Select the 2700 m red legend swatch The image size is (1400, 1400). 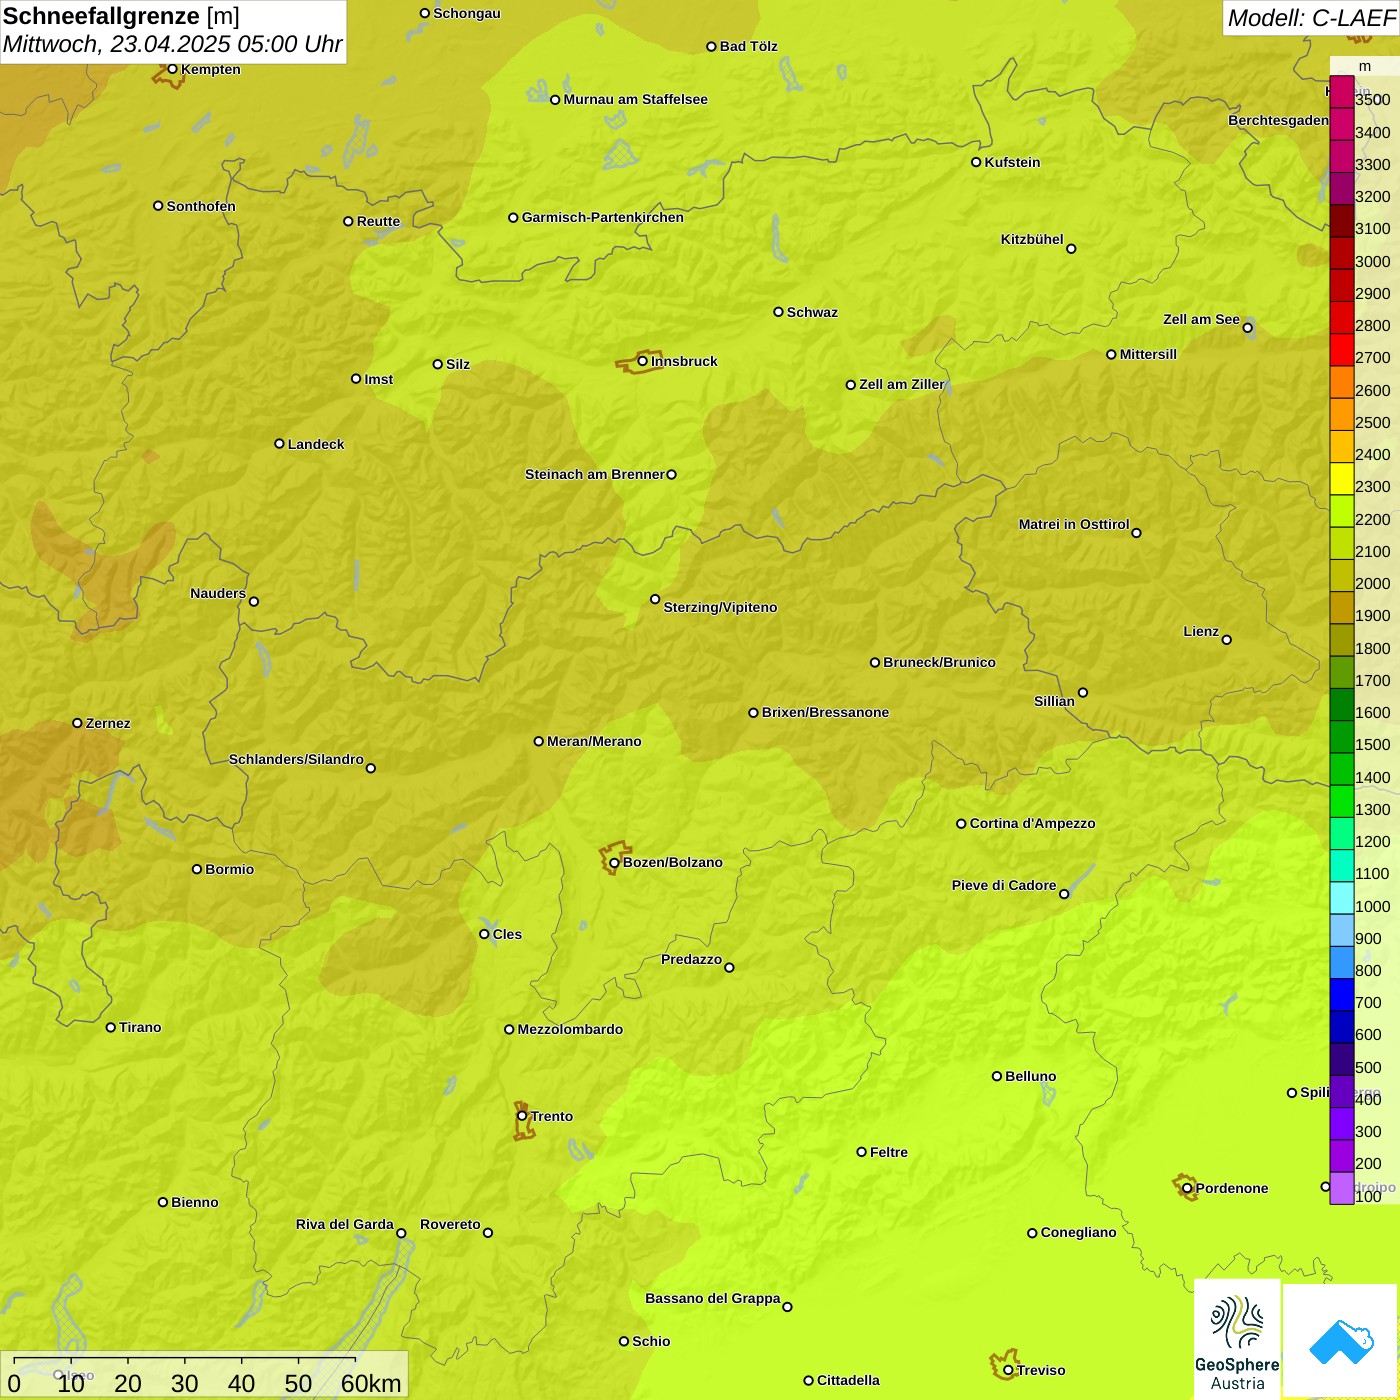(1342, 350)
